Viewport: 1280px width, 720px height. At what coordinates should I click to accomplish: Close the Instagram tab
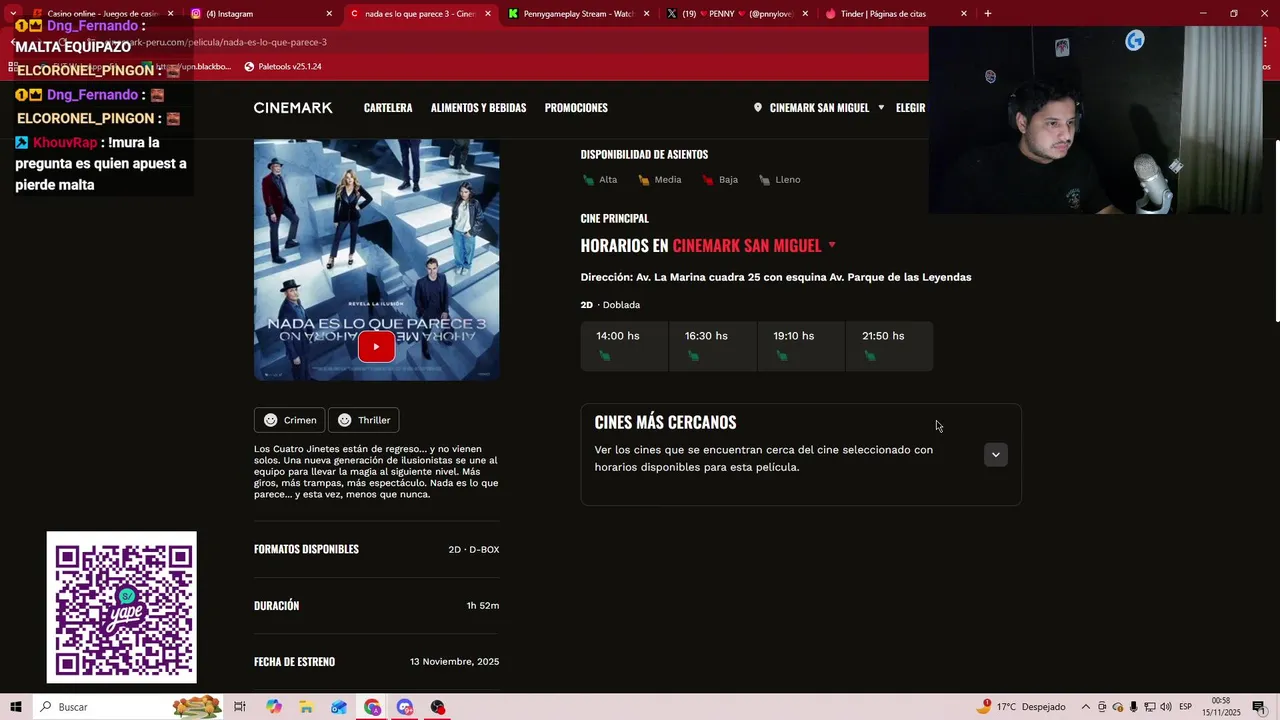tap(329, 14)
